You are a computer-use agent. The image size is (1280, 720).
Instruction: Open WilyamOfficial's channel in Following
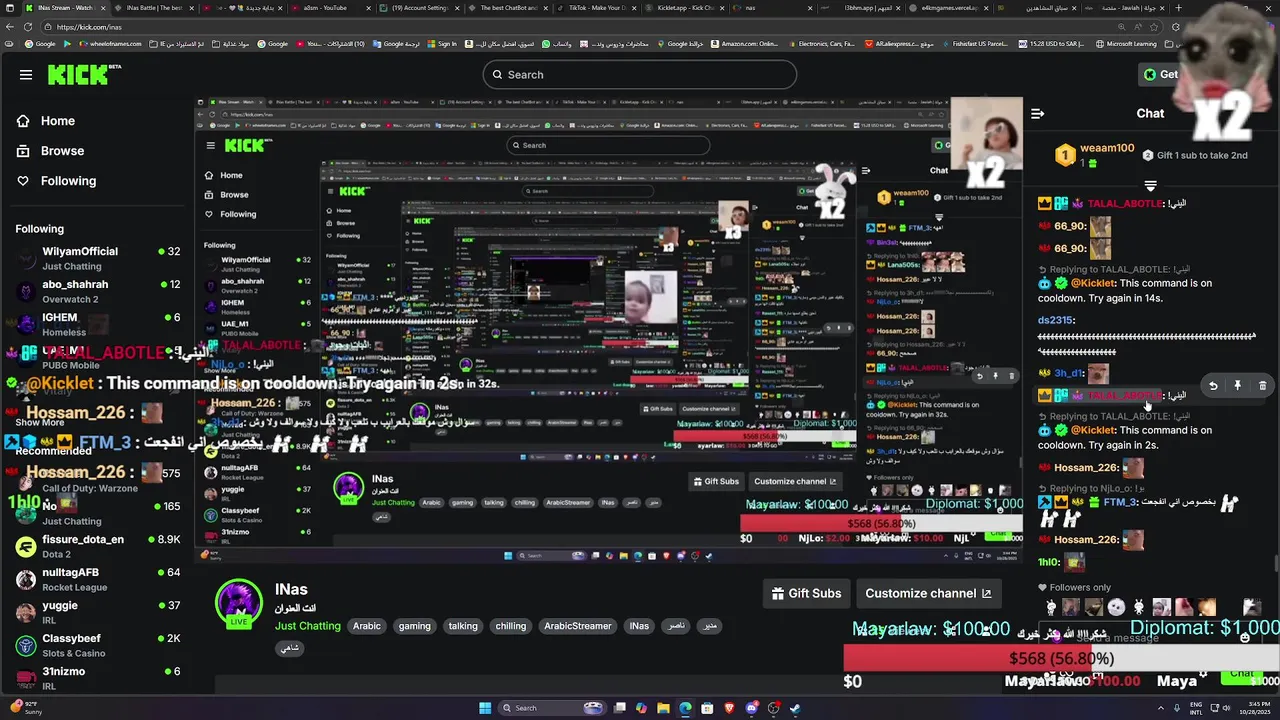[97, 258]
